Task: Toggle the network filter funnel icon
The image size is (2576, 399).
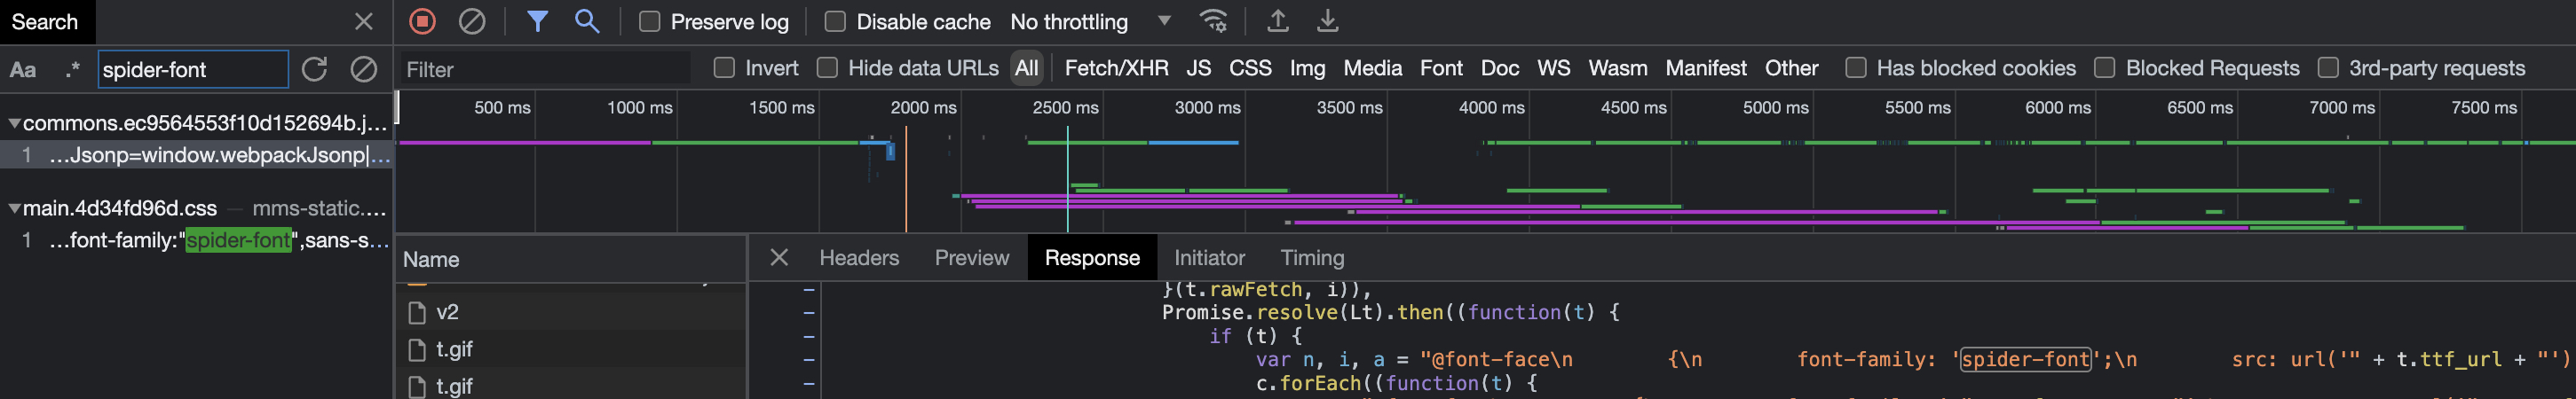Action: coord(537,21)
